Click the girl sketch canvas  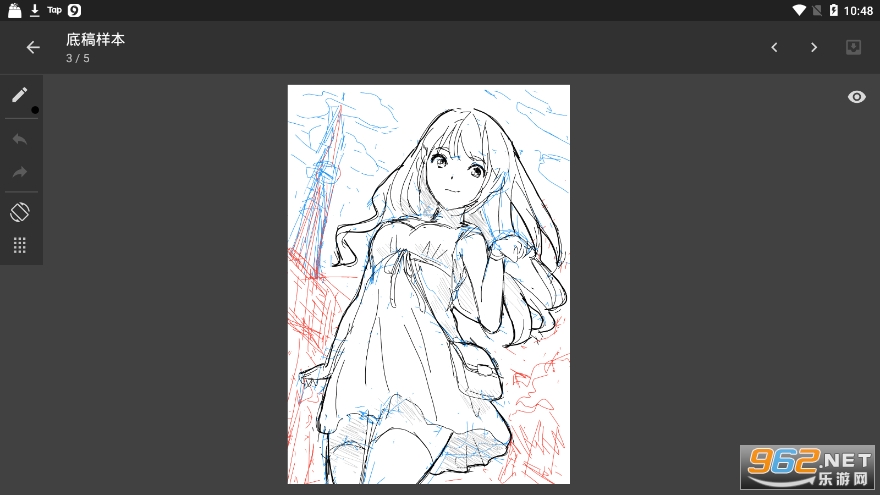tap(428, 284)
